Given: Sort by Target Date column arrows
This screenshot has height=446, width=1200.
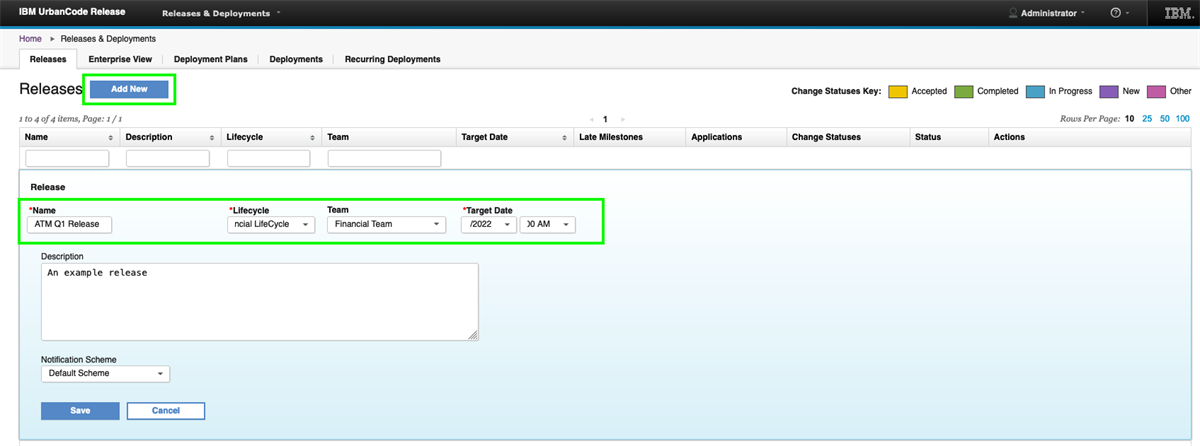Looking at the screenshot, I should point(563,137).
